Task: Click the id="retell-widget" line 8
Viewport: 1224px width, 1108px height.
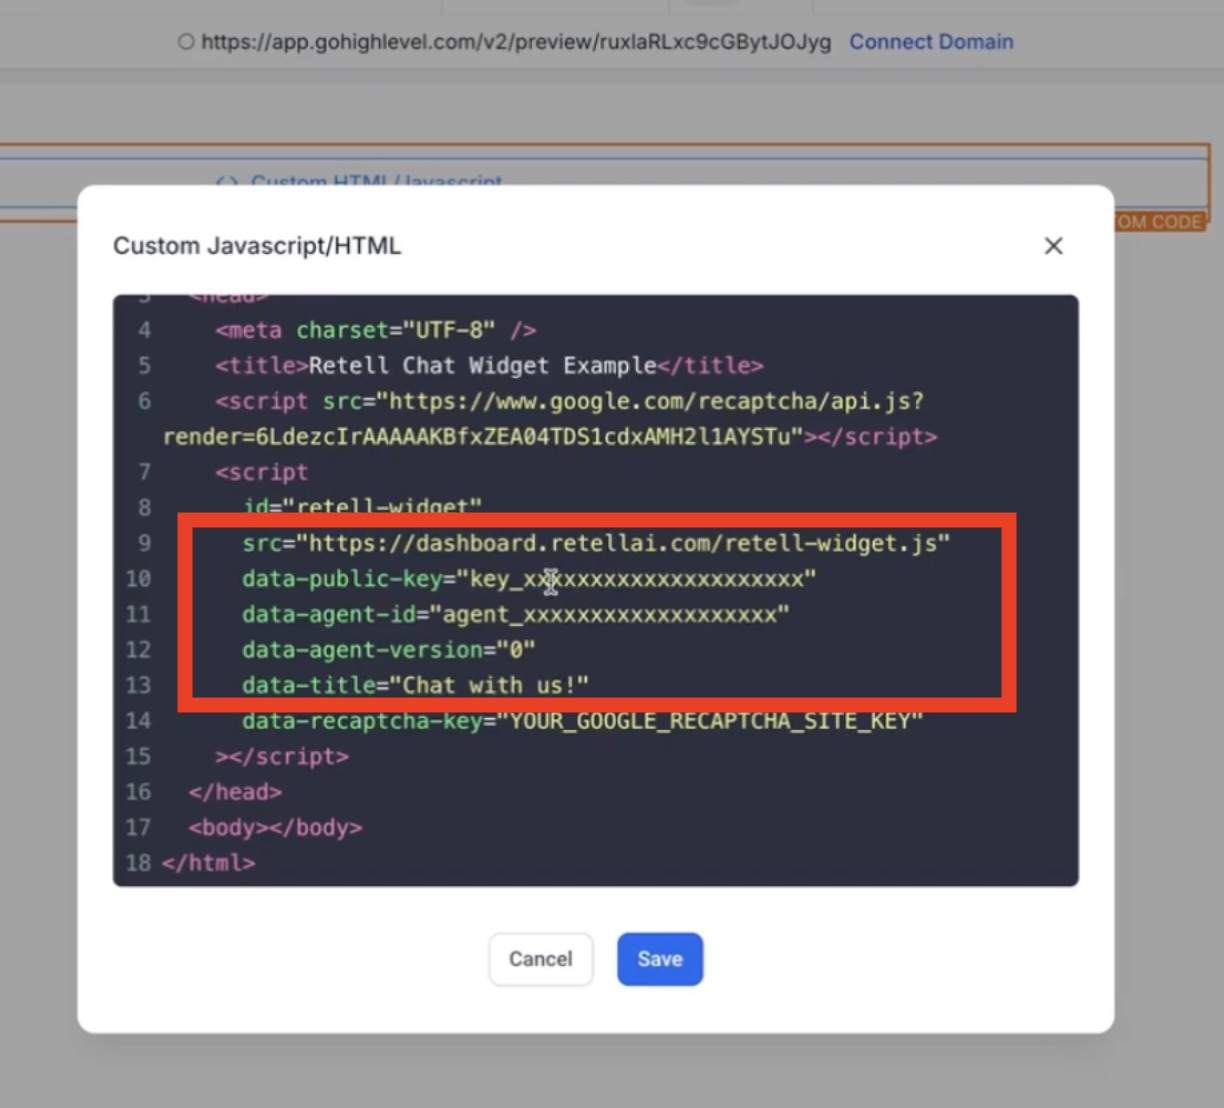Action: click(363, 508)
